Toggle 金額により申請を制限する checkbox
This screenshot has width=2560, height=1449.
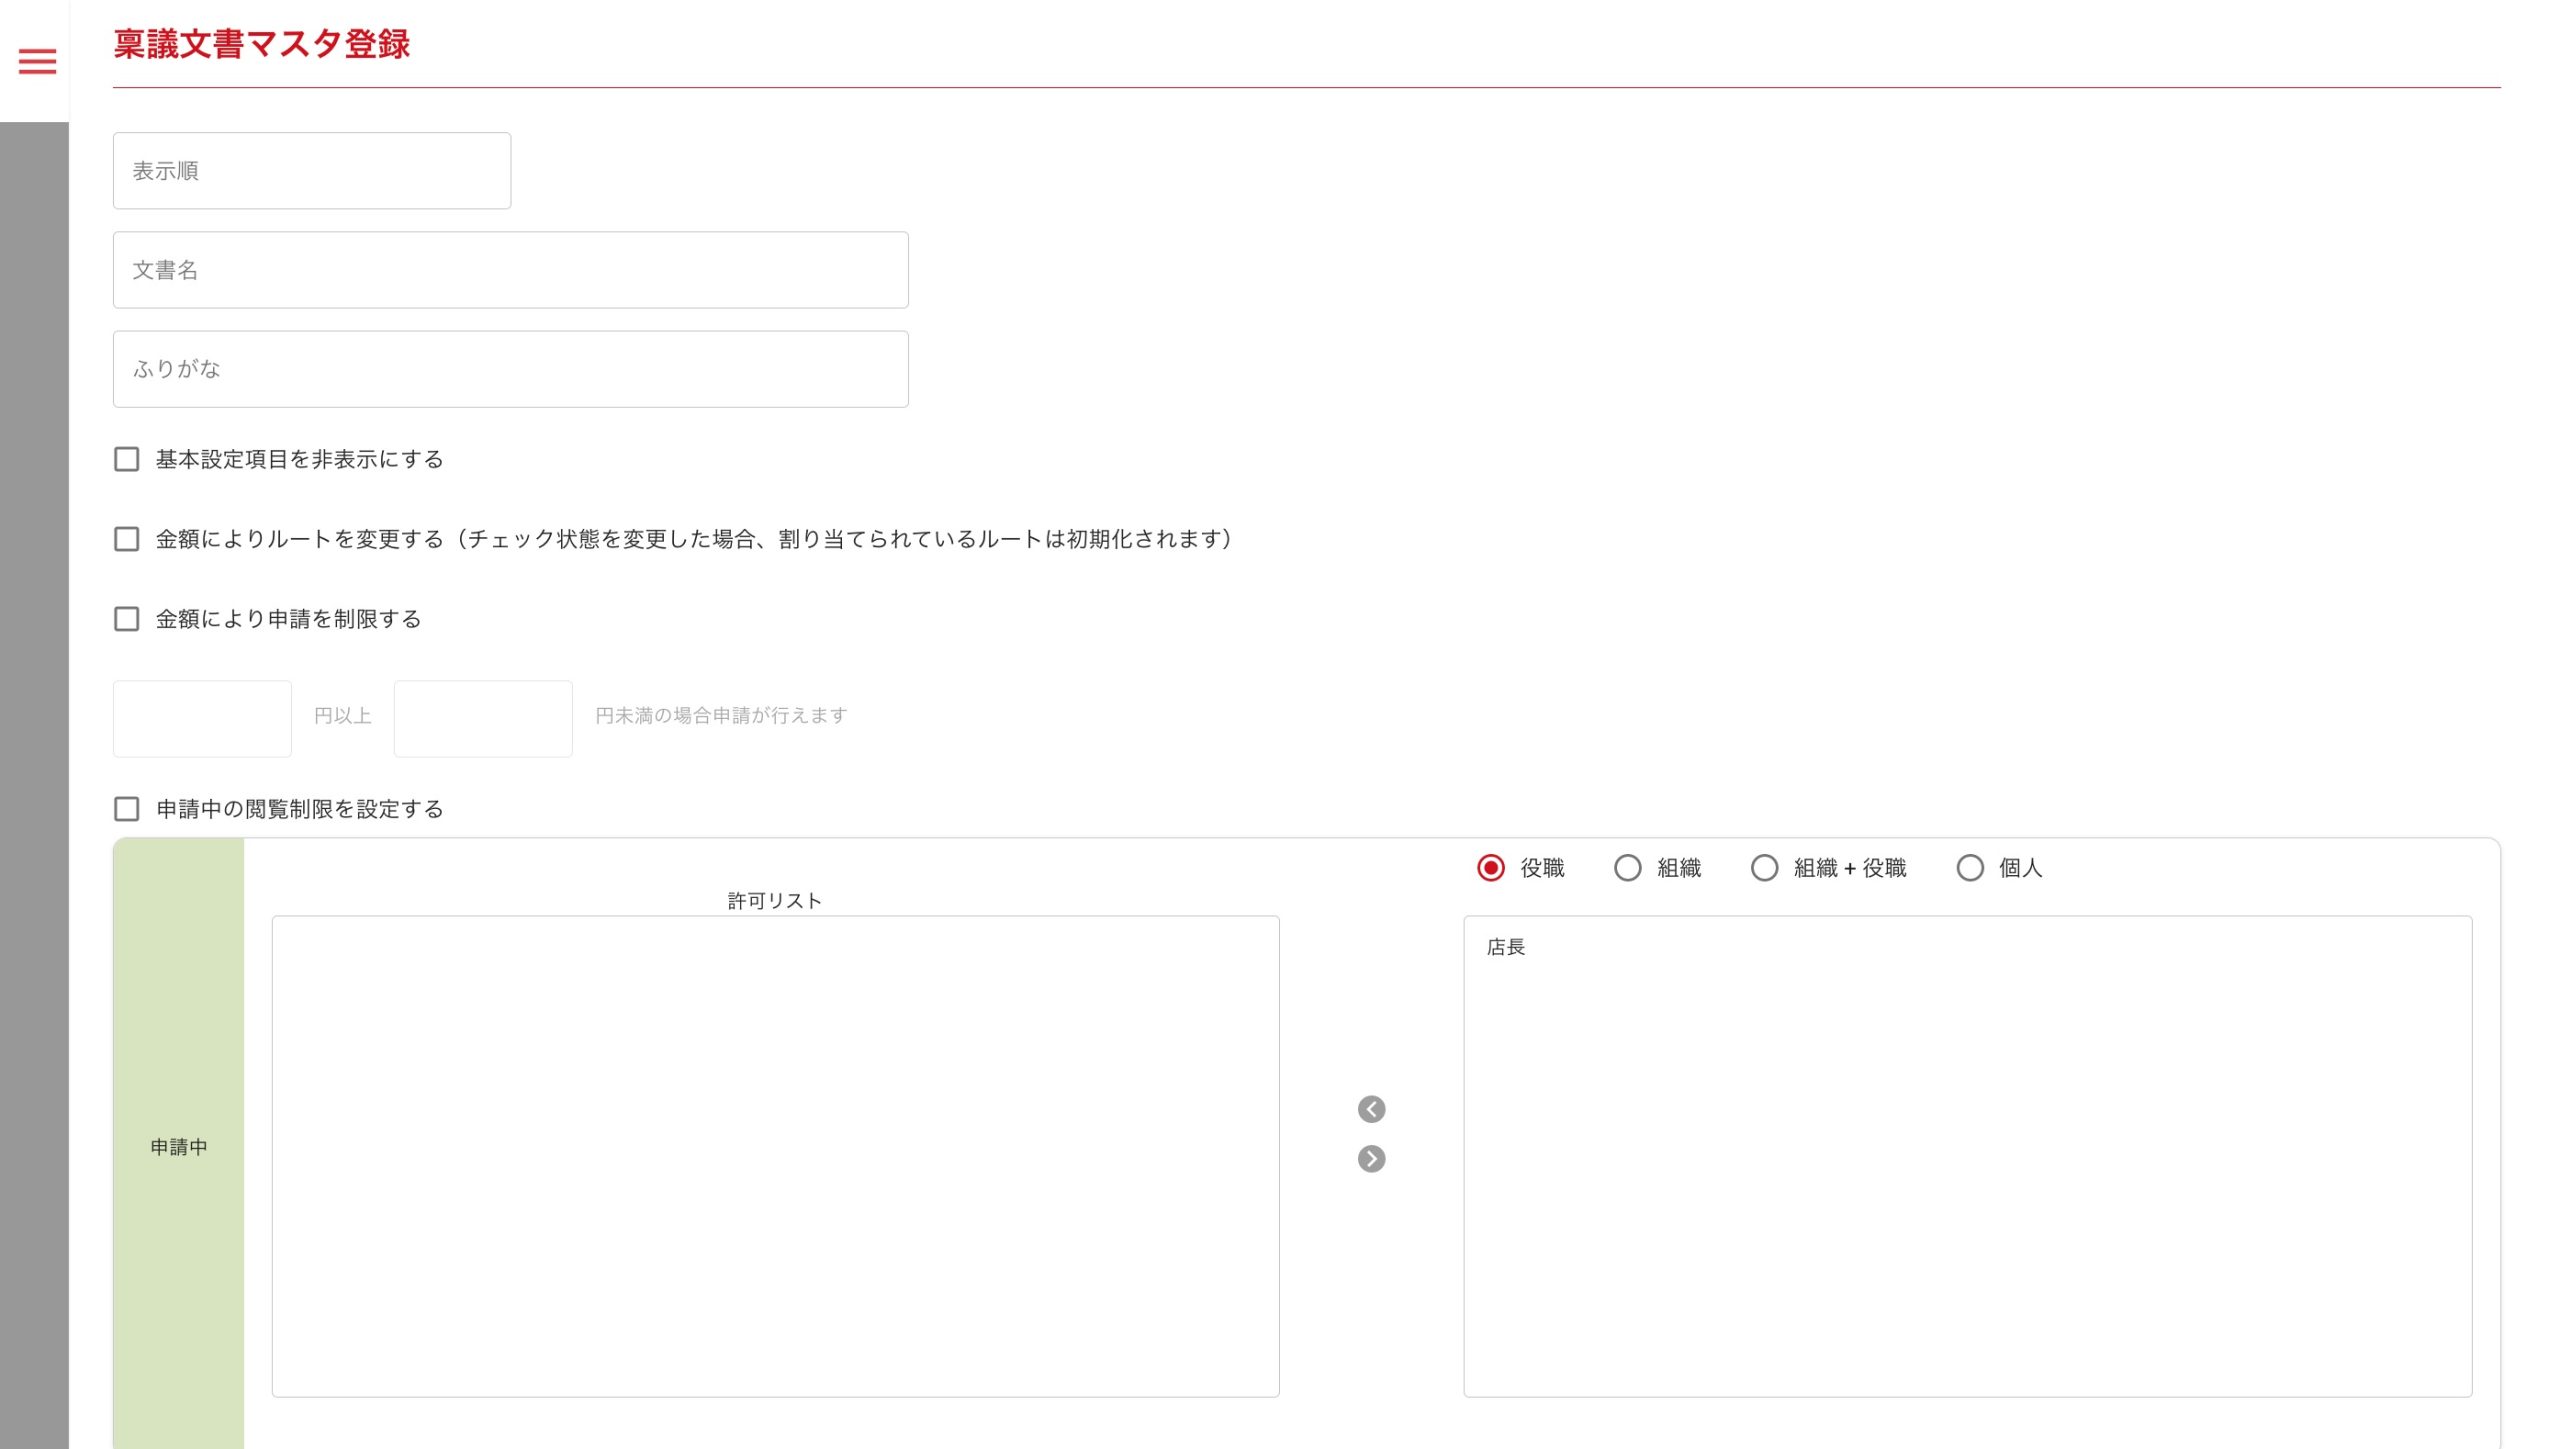pyautogui.click(x=127, y=619)
